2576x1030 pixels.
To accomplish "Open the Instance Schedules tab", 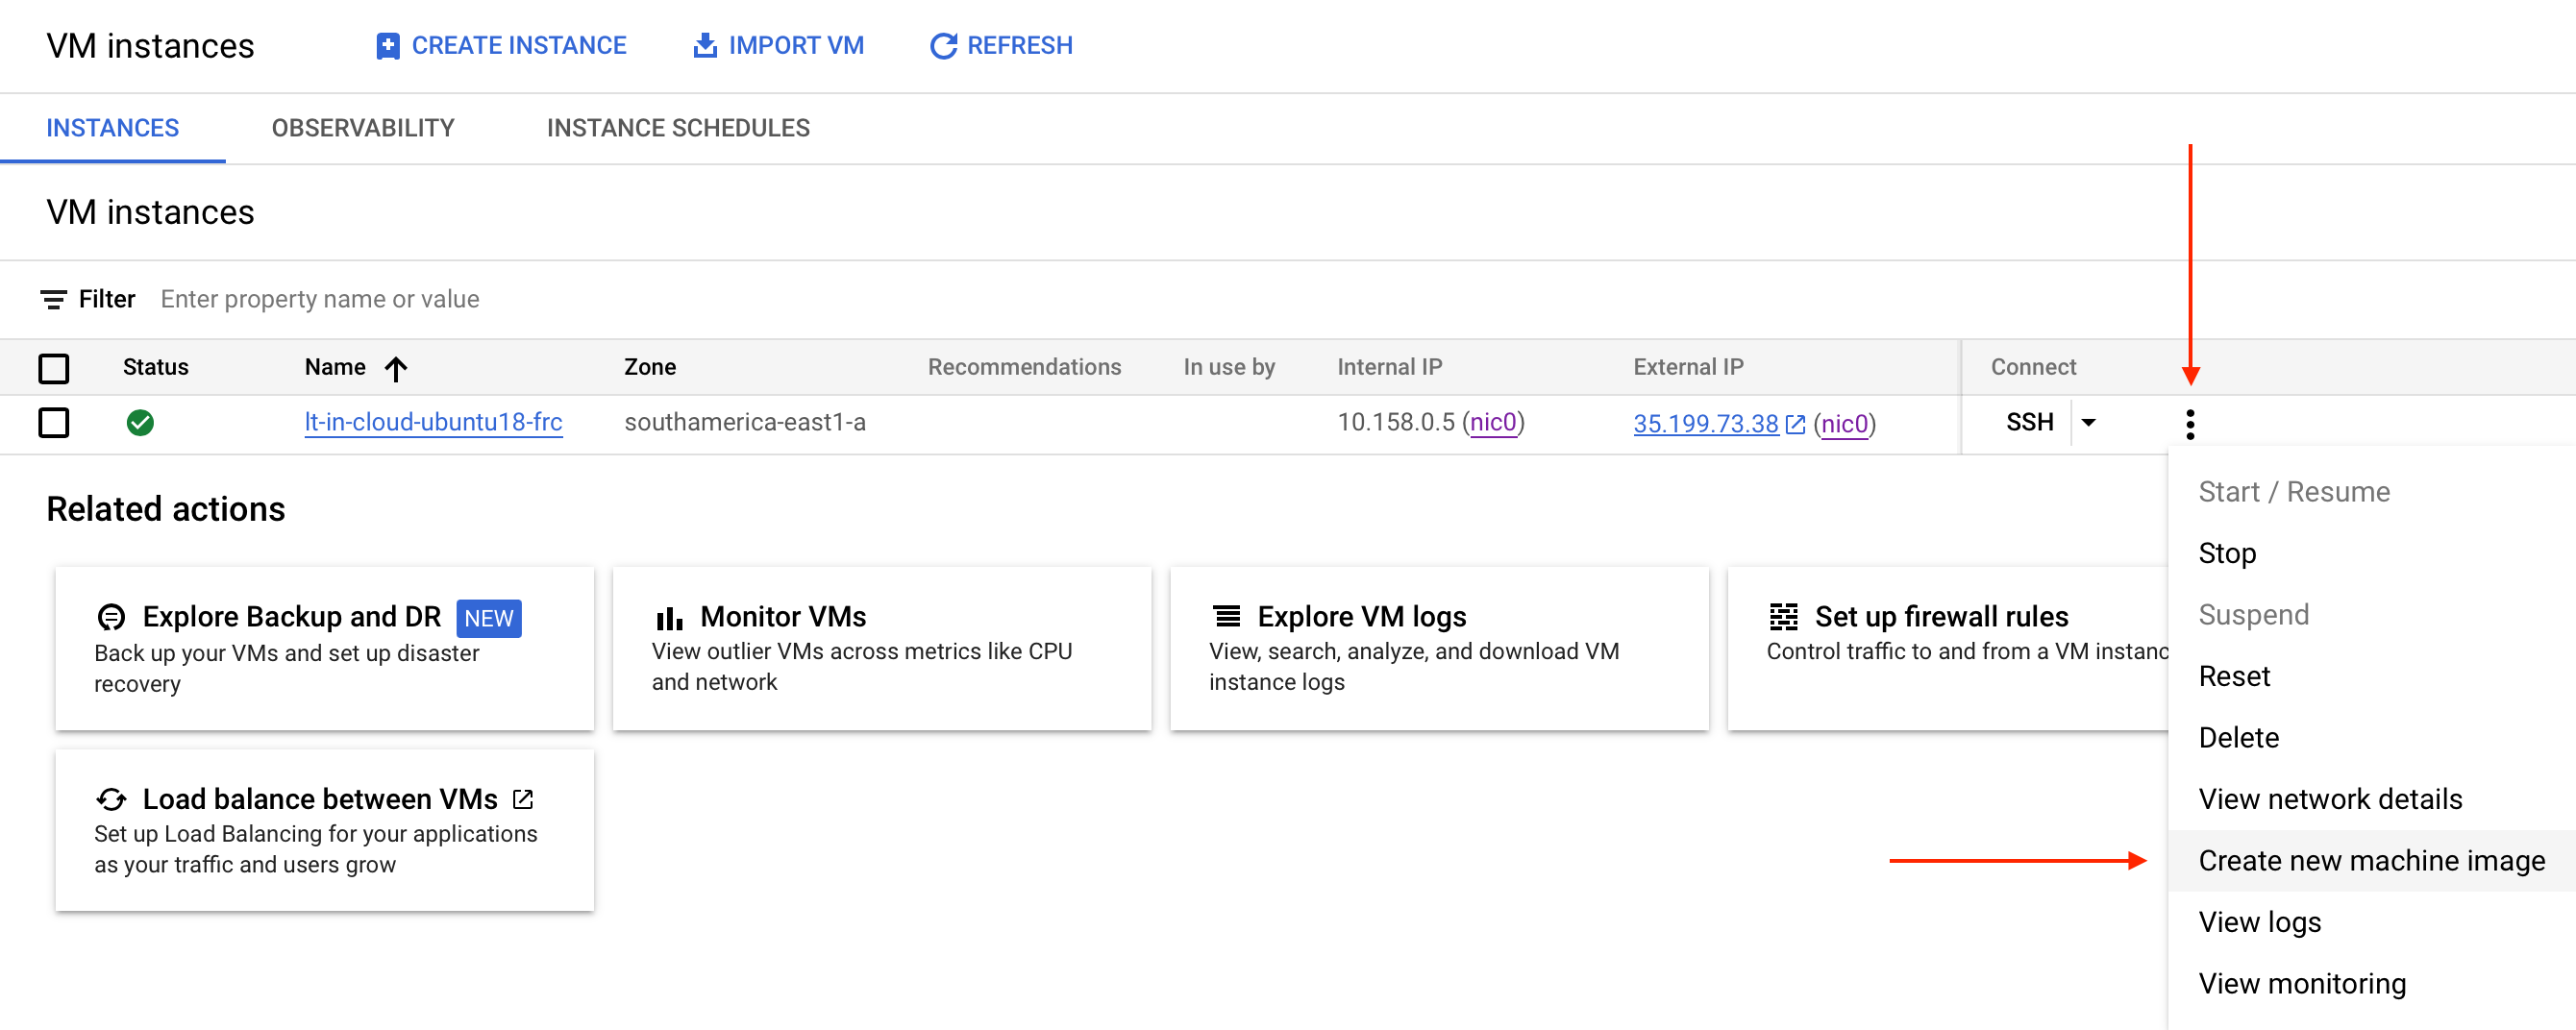I will (678, 128).
